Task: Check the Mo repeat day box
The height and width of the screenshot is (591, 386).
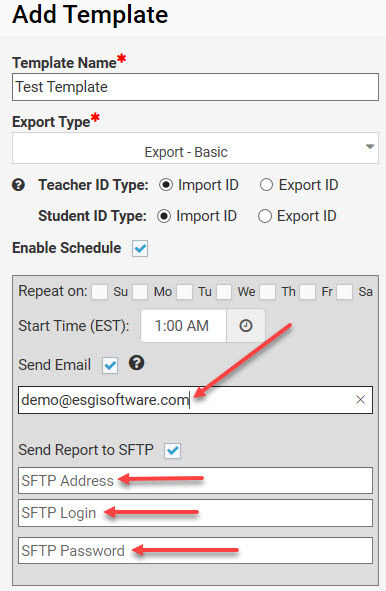Action: point(140,292)
